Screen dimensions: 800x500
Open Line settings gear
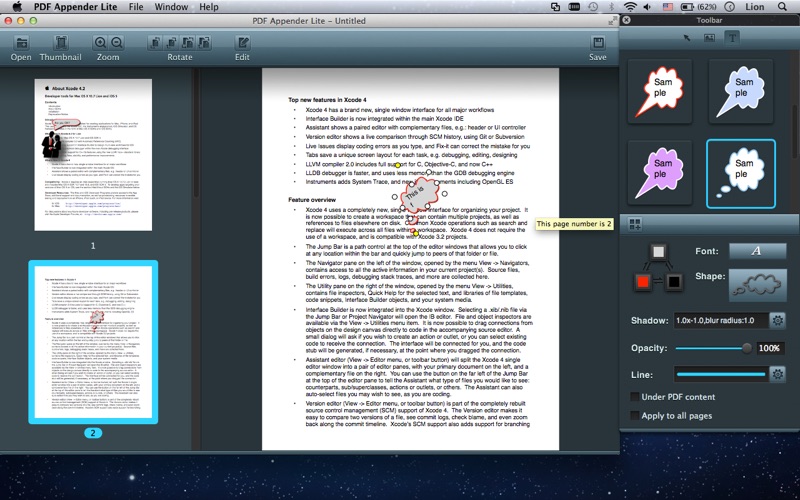[778, 374]
